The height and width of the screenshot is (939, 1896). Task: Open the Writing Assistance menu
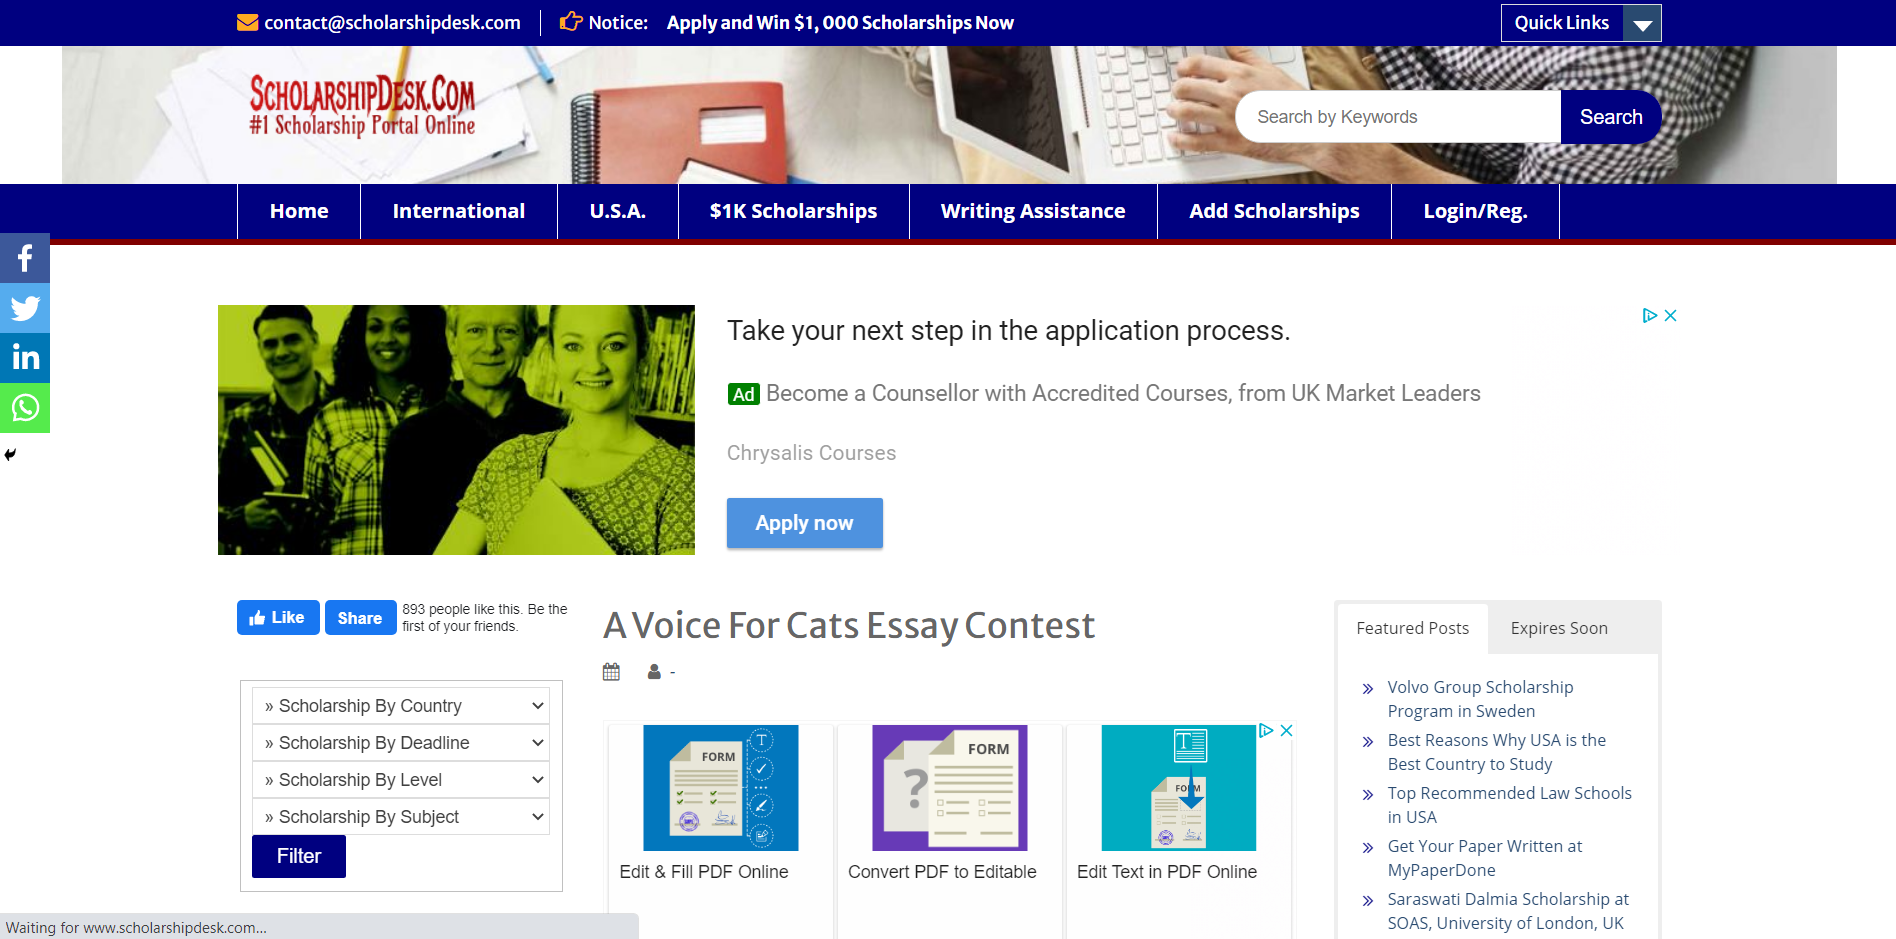coord(1032,211)
